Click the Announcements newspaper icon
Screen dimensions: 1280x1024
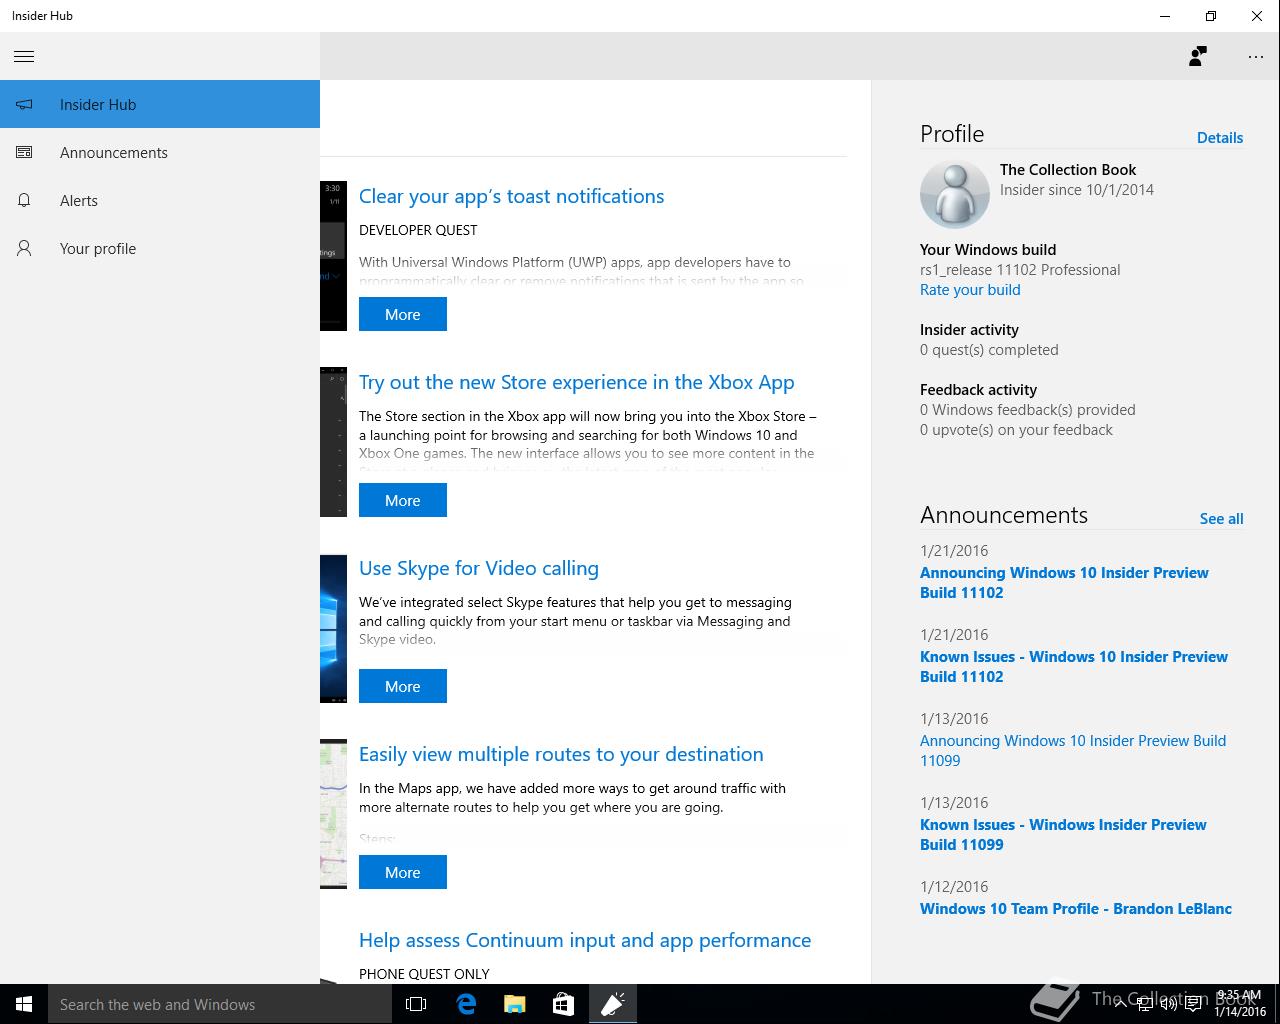pos(24,152)
